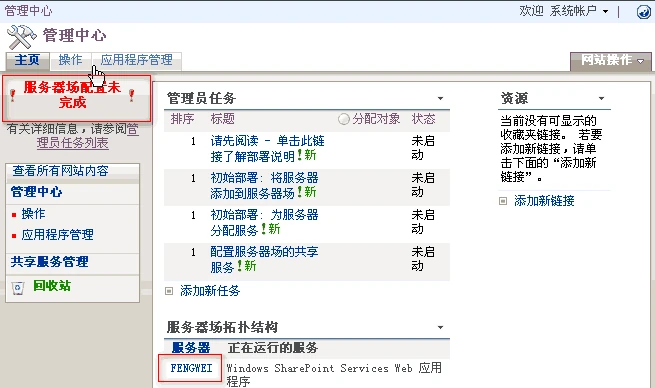Click the hammer and wrench logo beside 管理中心

point(22,37)
